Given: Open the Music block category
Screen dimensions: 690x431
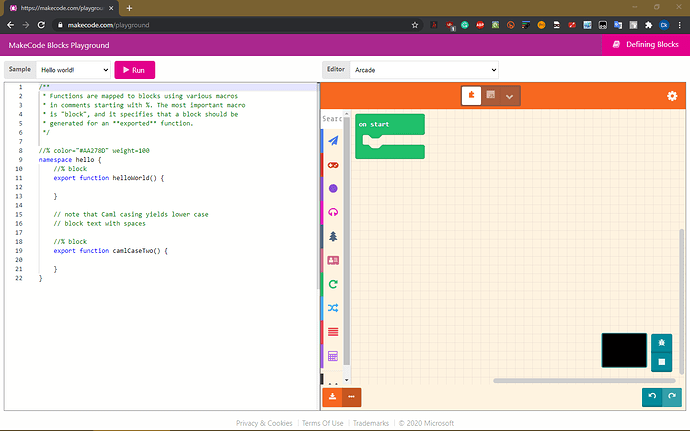Looking at the screenshot, I should point(333,212).
